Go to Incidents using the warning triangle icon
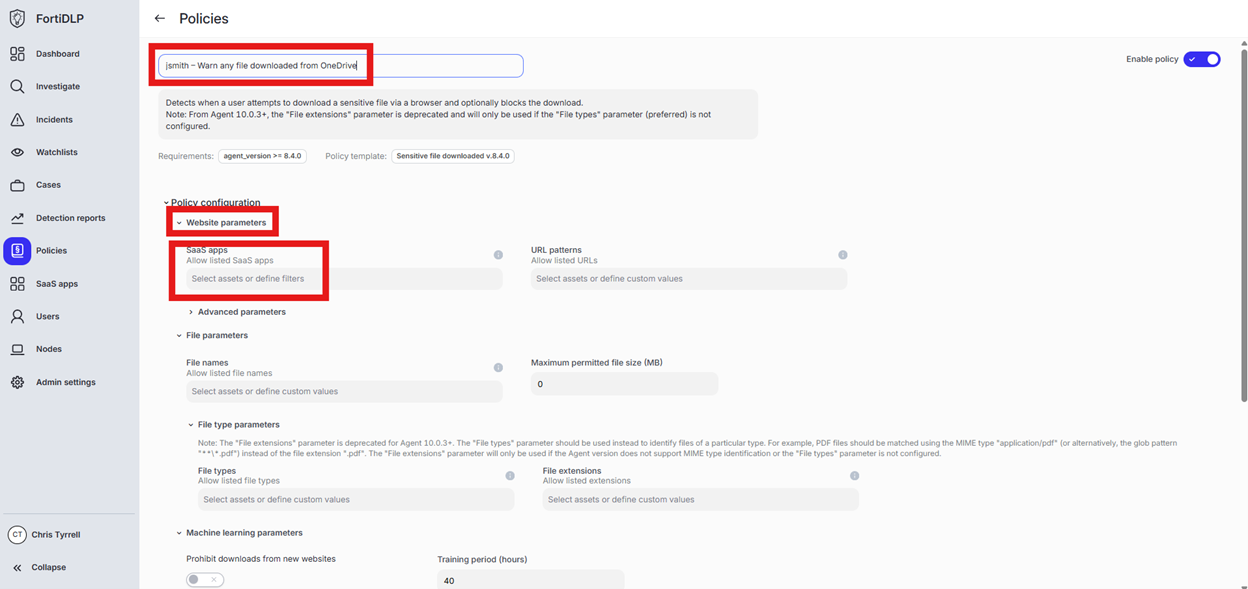 click(x=17, y=120)
